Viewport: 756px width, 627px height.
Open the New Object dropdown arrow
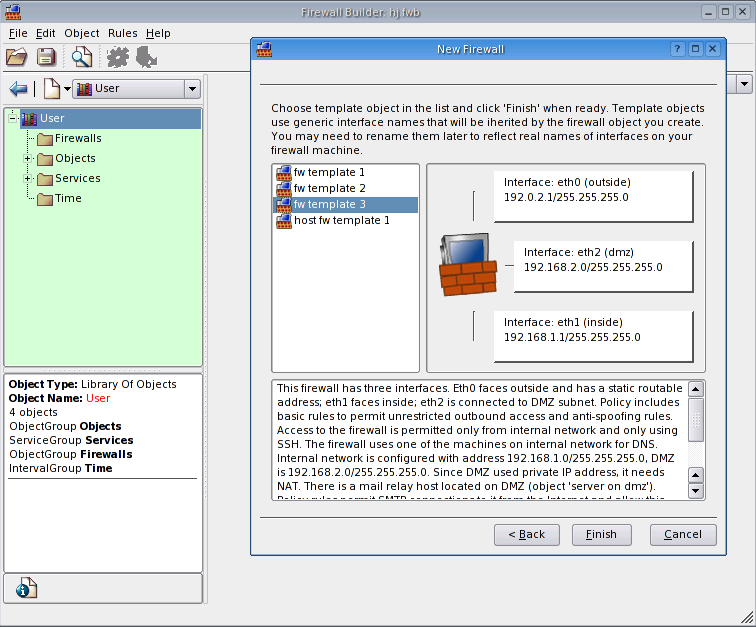coord(67,89)
